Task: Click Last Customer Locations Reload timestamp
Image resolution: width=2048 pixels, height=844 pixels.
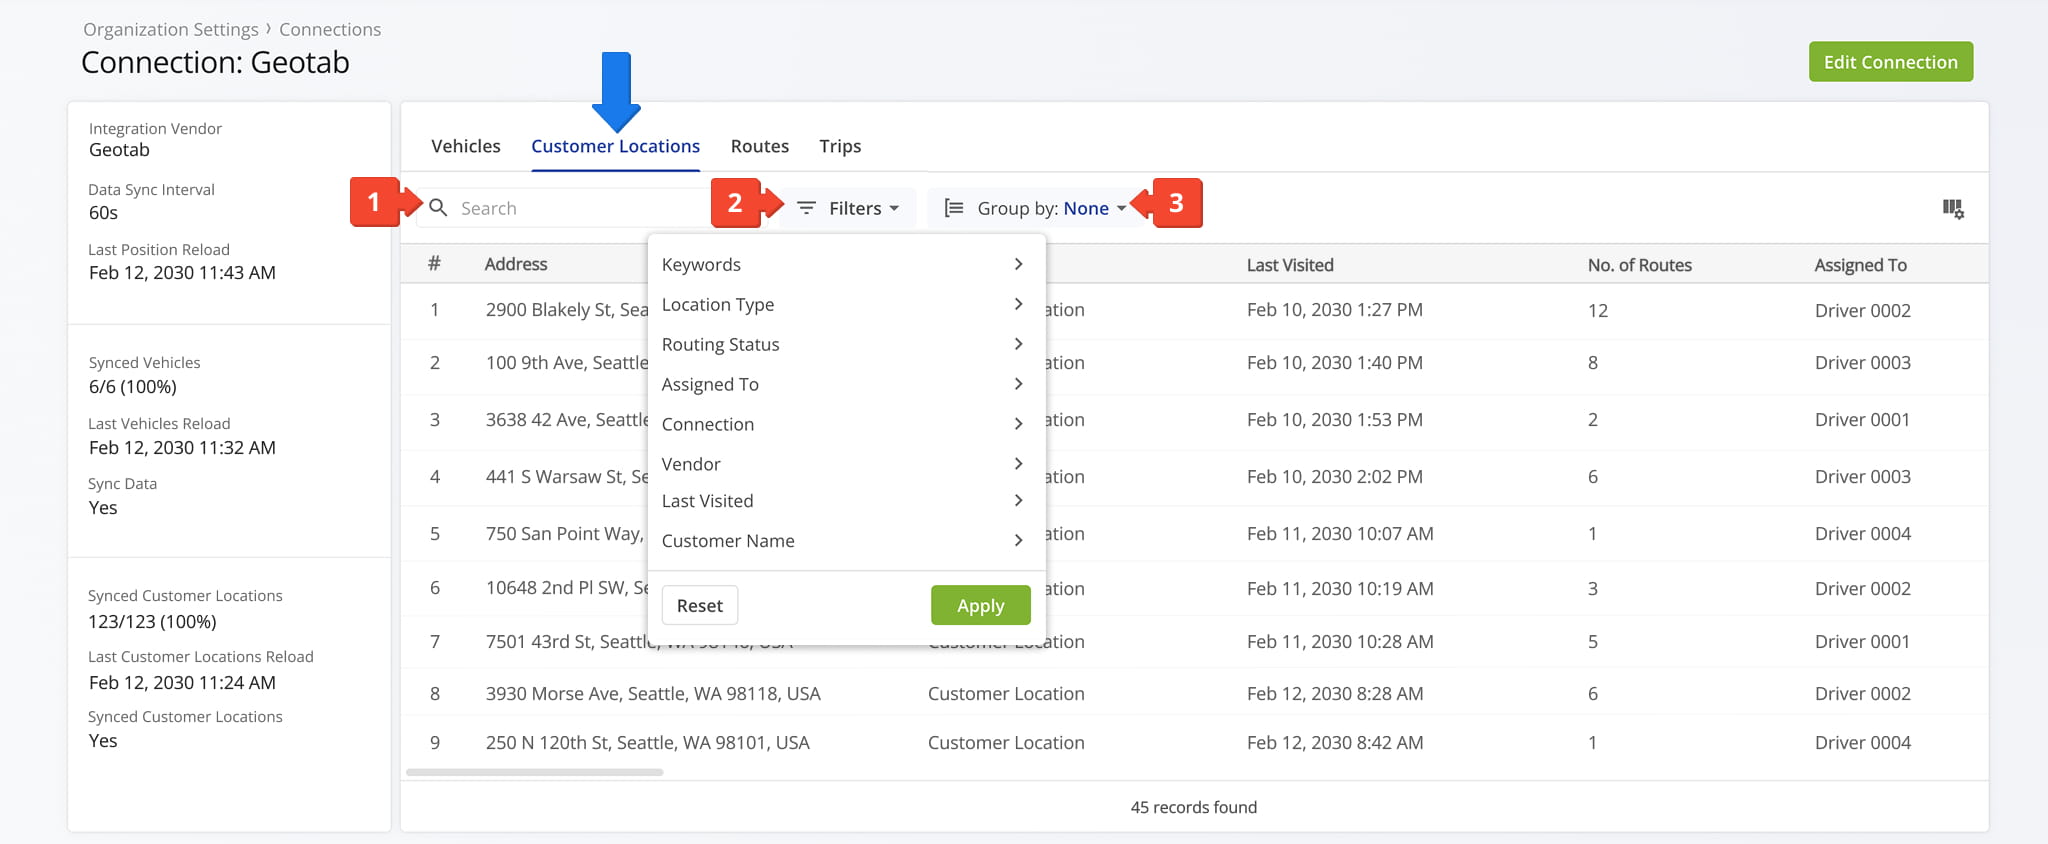Action: coord(182,683)
